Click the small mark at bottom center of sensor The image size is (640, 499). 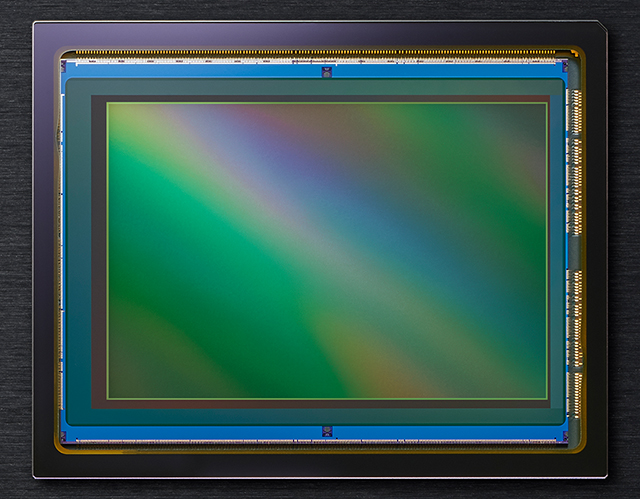coord(327,431)
